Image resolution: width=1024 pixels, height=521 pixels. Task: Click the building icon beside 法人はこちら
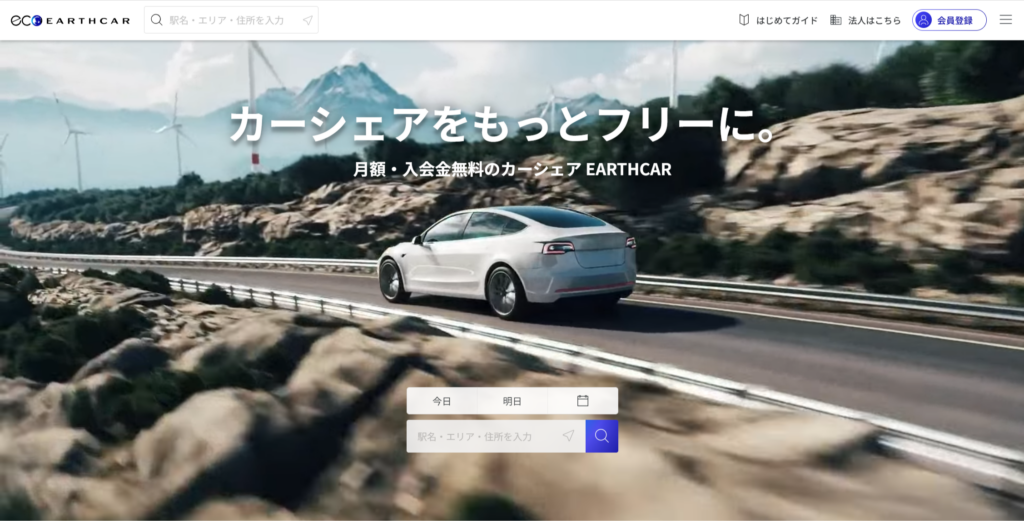836,20
